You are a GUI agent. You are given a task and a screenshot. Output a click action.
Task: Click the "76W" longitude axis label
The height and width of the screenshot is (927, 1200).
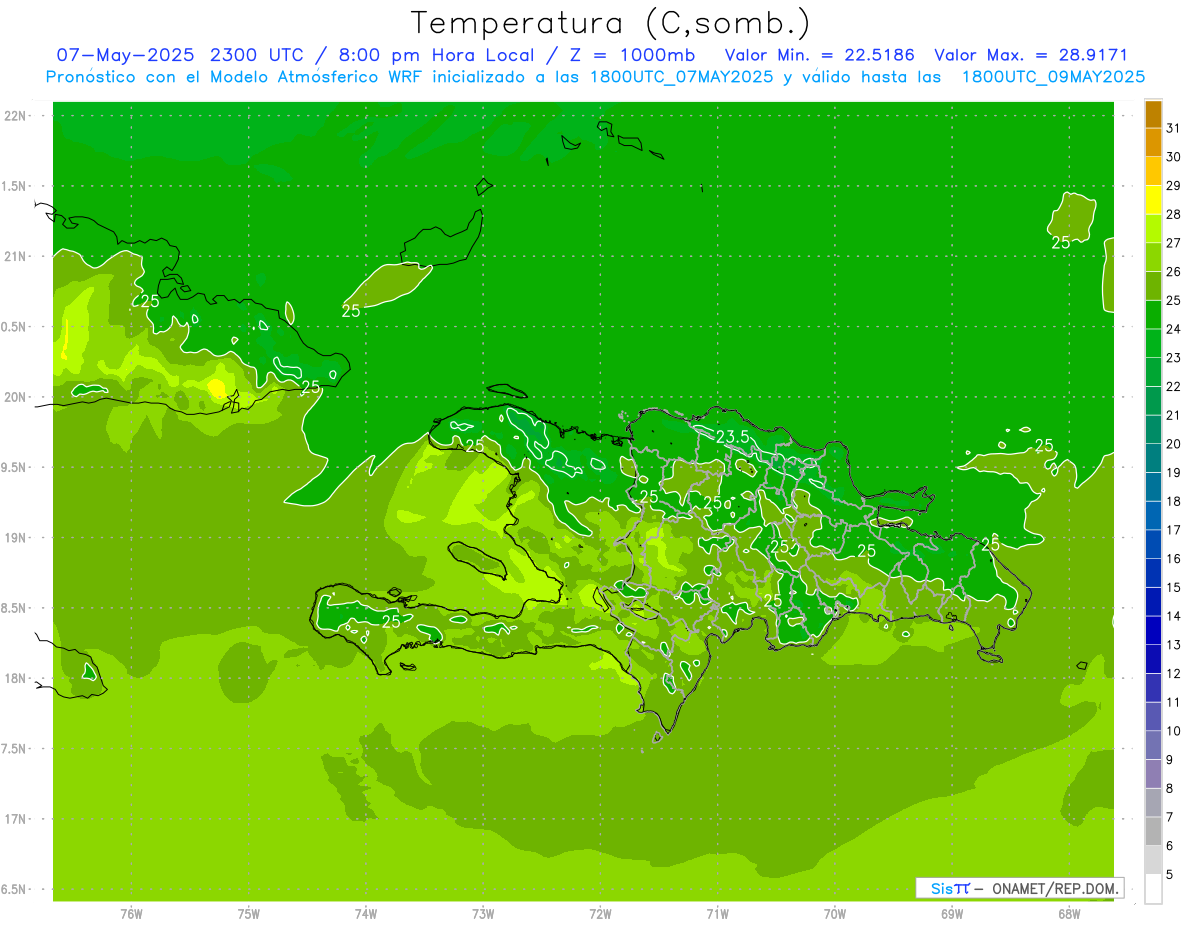[x=131, y=913]
